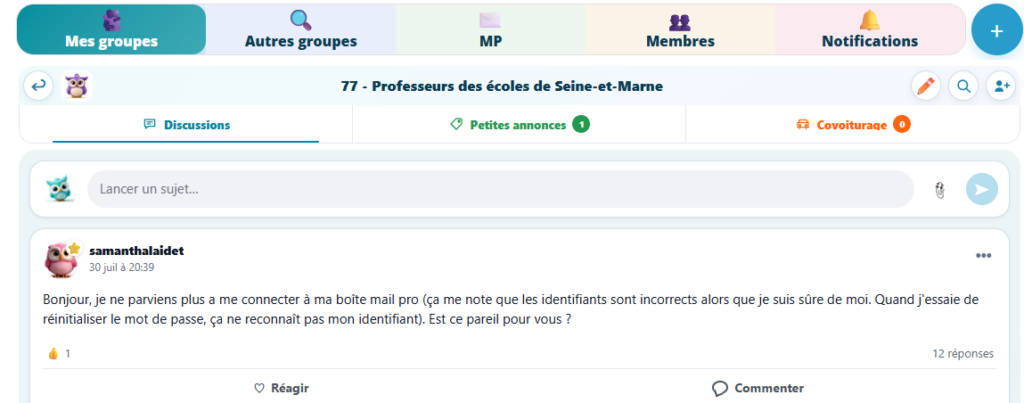Click the blue plus button
This screenshot has height=403, width=1024.
[997, 31]
